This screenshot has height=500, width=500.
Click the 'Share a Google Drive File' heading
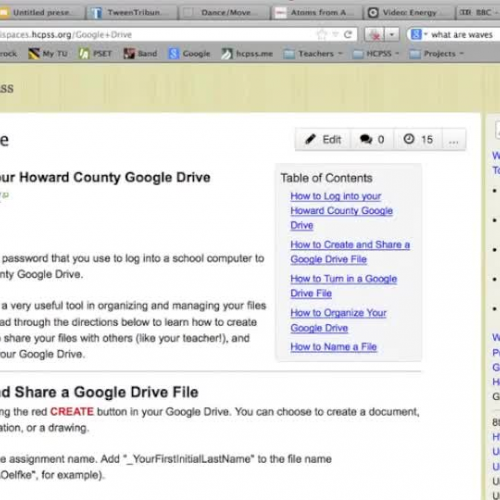[x=106, y=392]
